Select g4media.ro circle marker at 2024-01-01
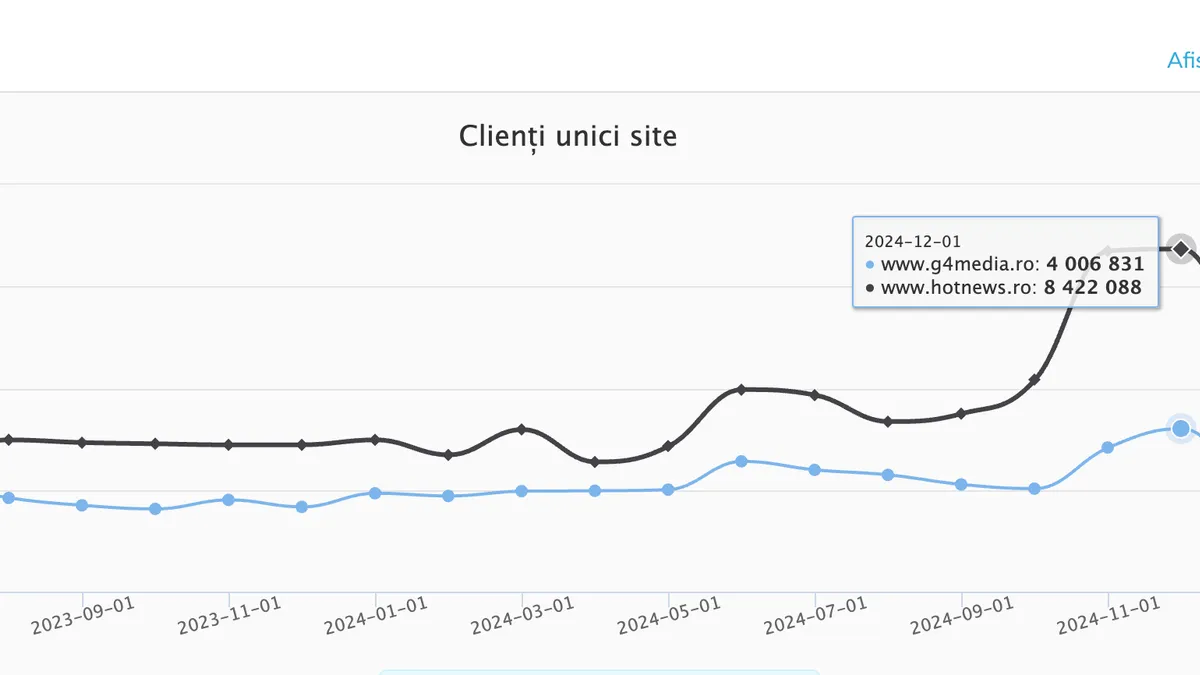This screenshot has width=1200, height=675. pyautogui.click(x=375, y=493)
